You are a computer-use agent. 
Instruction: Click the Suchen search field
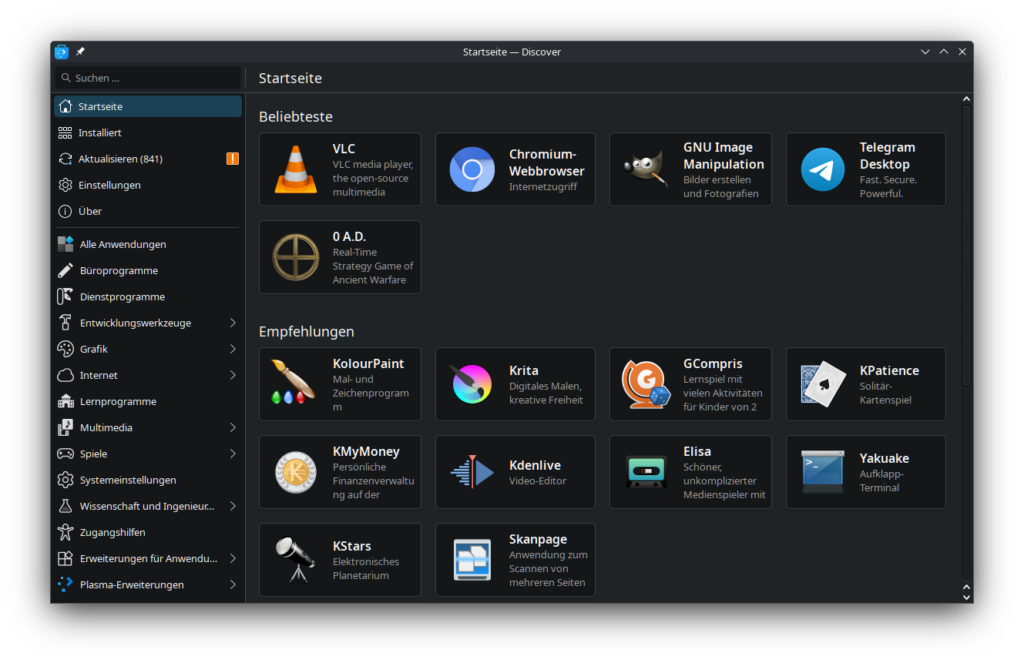[x=150, y=78]
